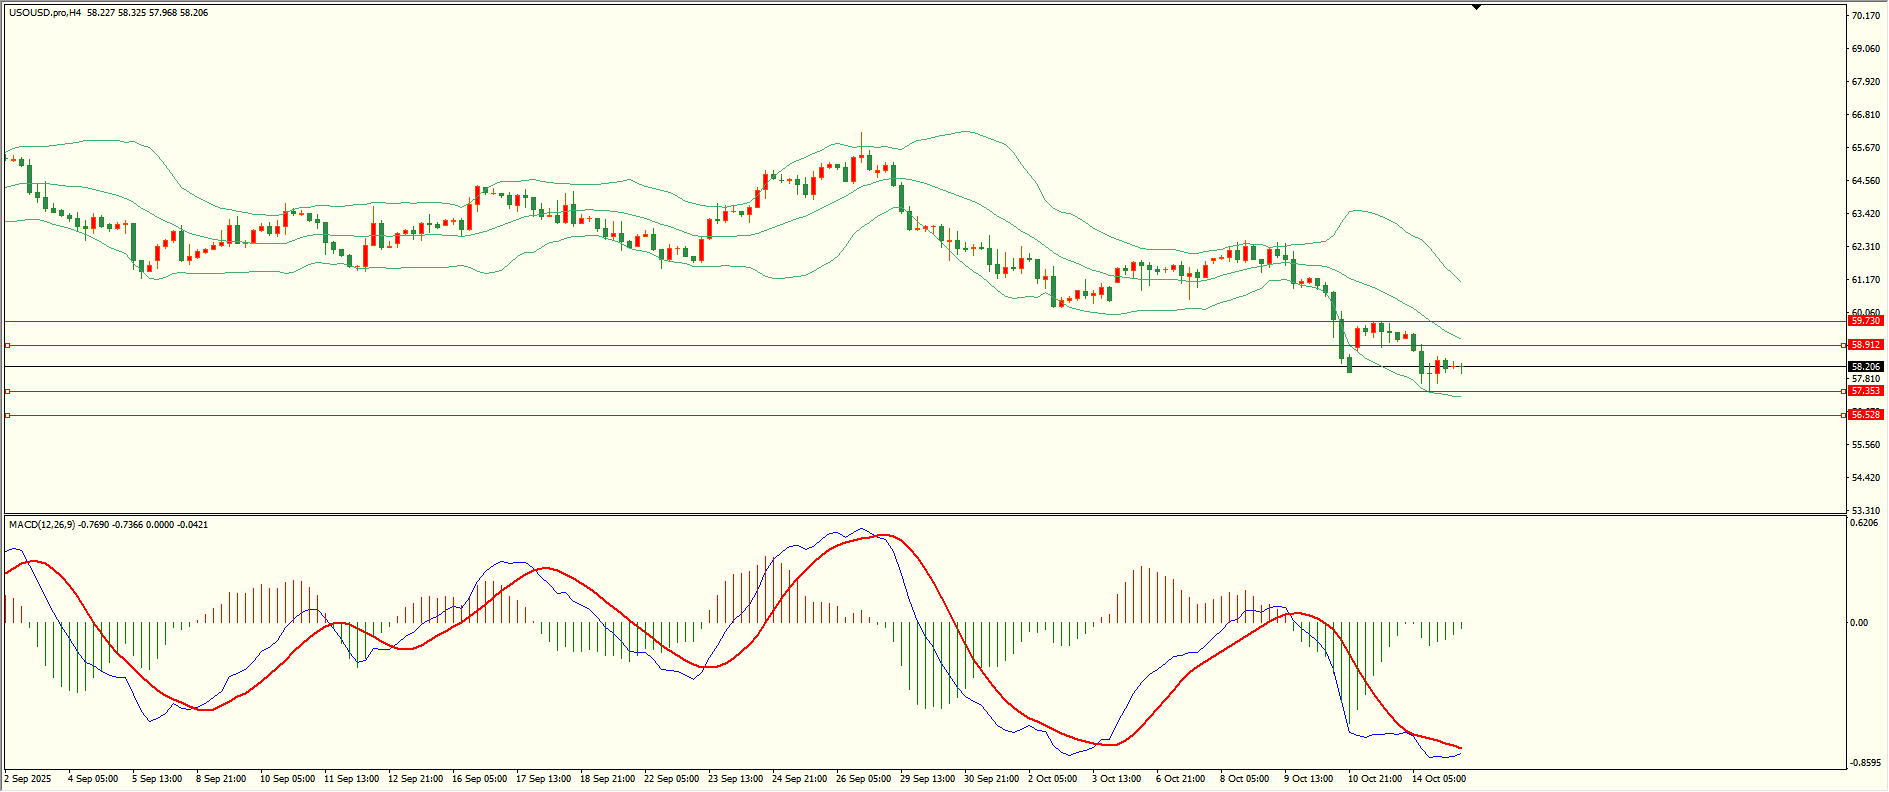Click the chart shift triangle marker at top
1889x792 pixels.
1476,7
